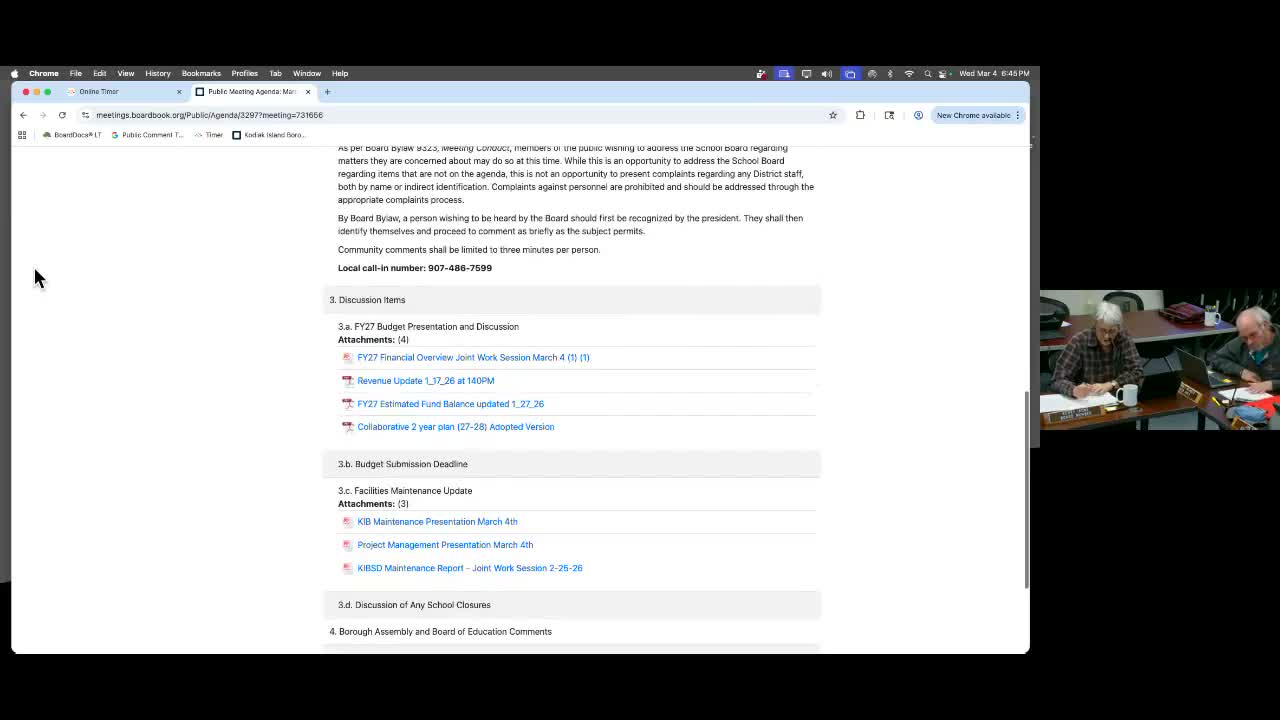
Task: Bookmark this page with the star icon
Action: click(833, 115)
